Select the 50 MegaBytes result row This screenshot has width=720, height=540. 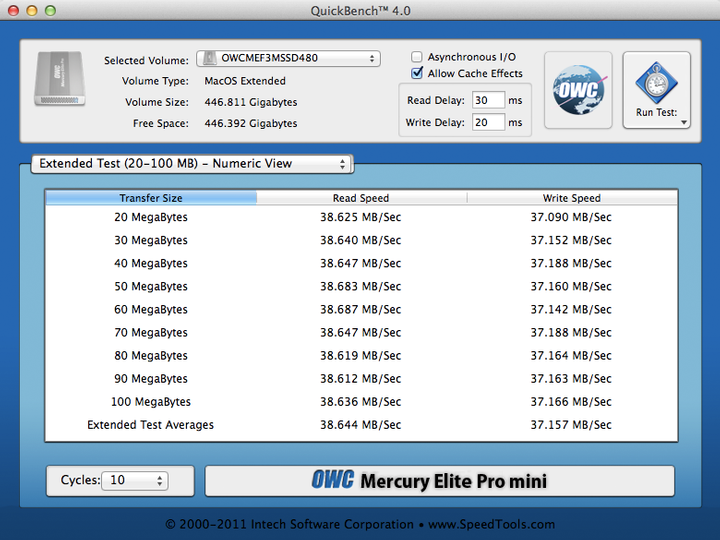point(361,287)
